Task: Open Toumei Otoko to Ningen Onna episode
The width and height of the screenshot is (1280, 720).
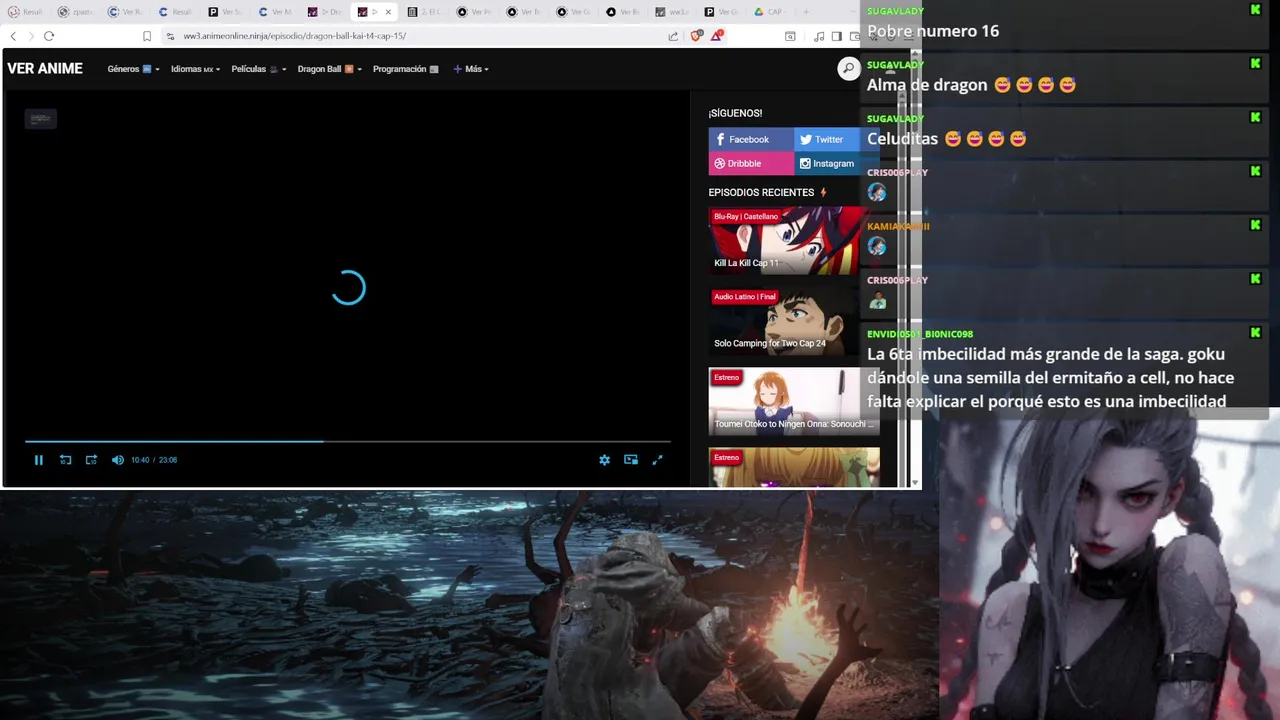Action: tap(794, 401)
